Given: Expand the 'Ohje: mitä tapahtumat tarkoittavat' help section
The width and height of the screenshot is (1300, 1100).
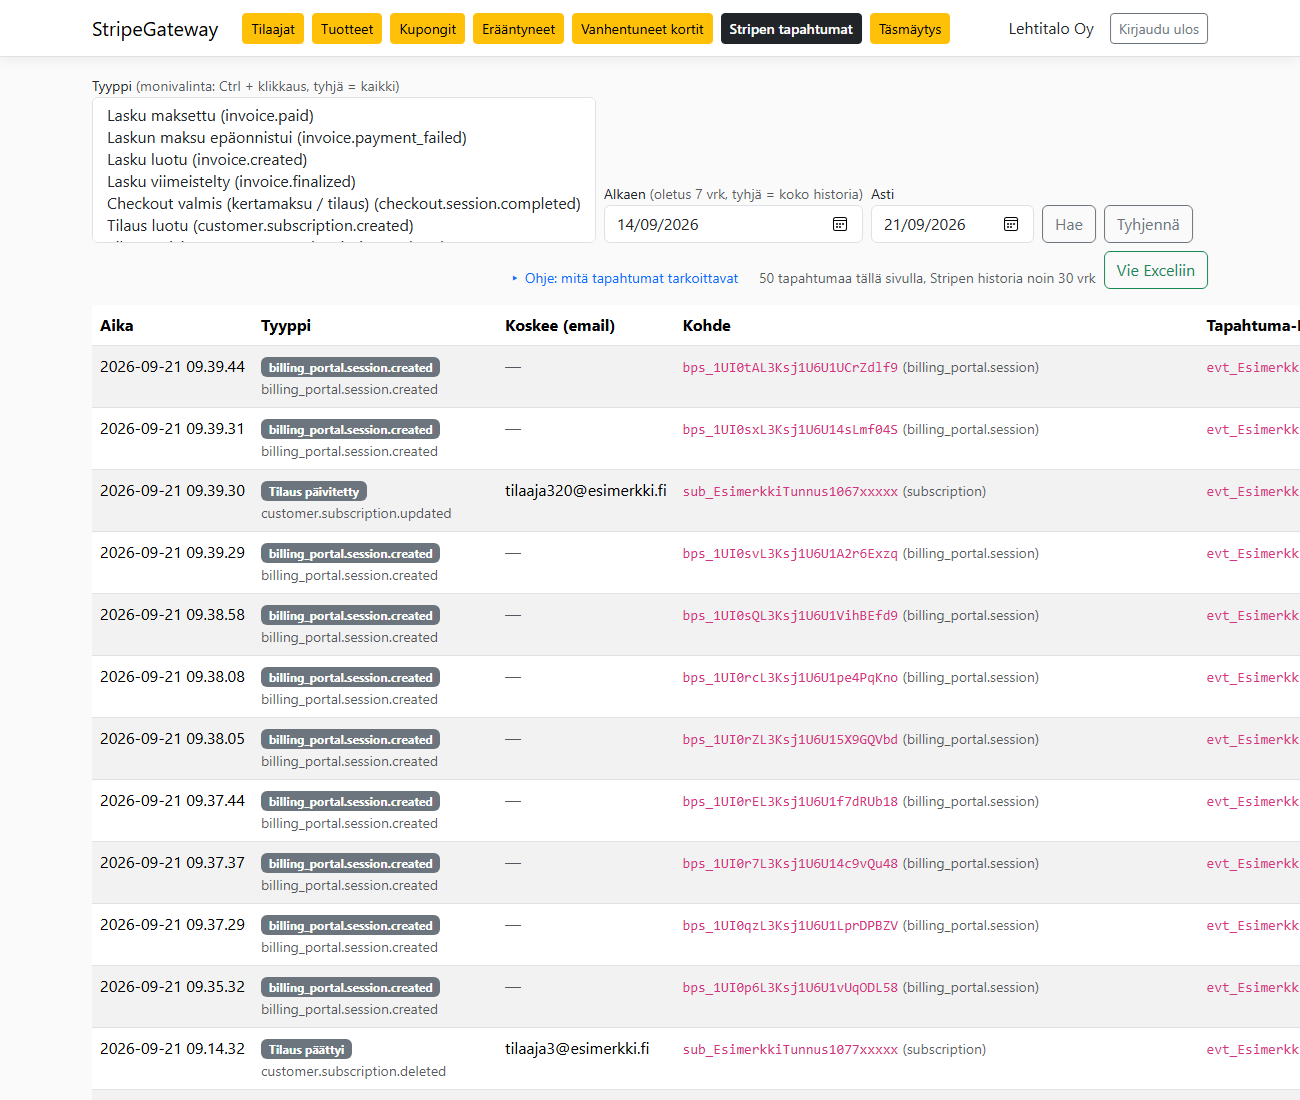Looking at the screenshot, I should pyautogui.click(x=625, y=278).
